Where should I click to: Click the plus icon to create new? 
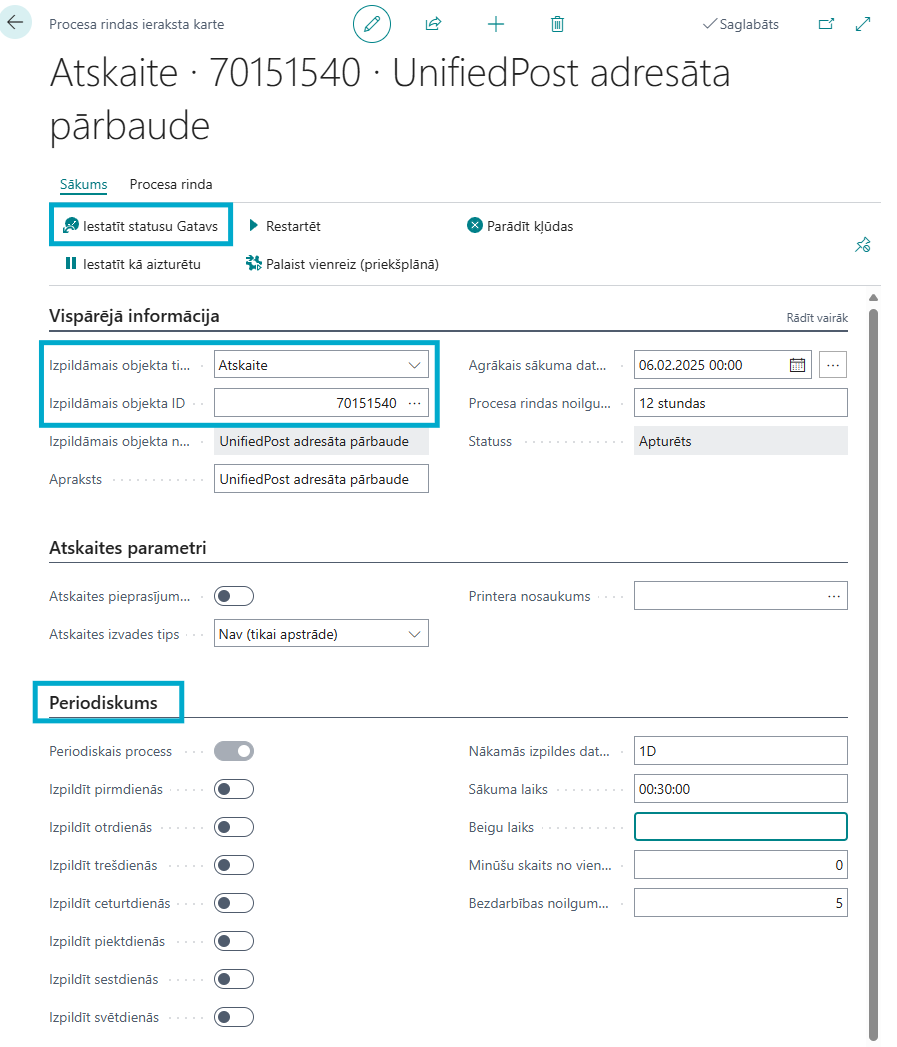[495, 24]
